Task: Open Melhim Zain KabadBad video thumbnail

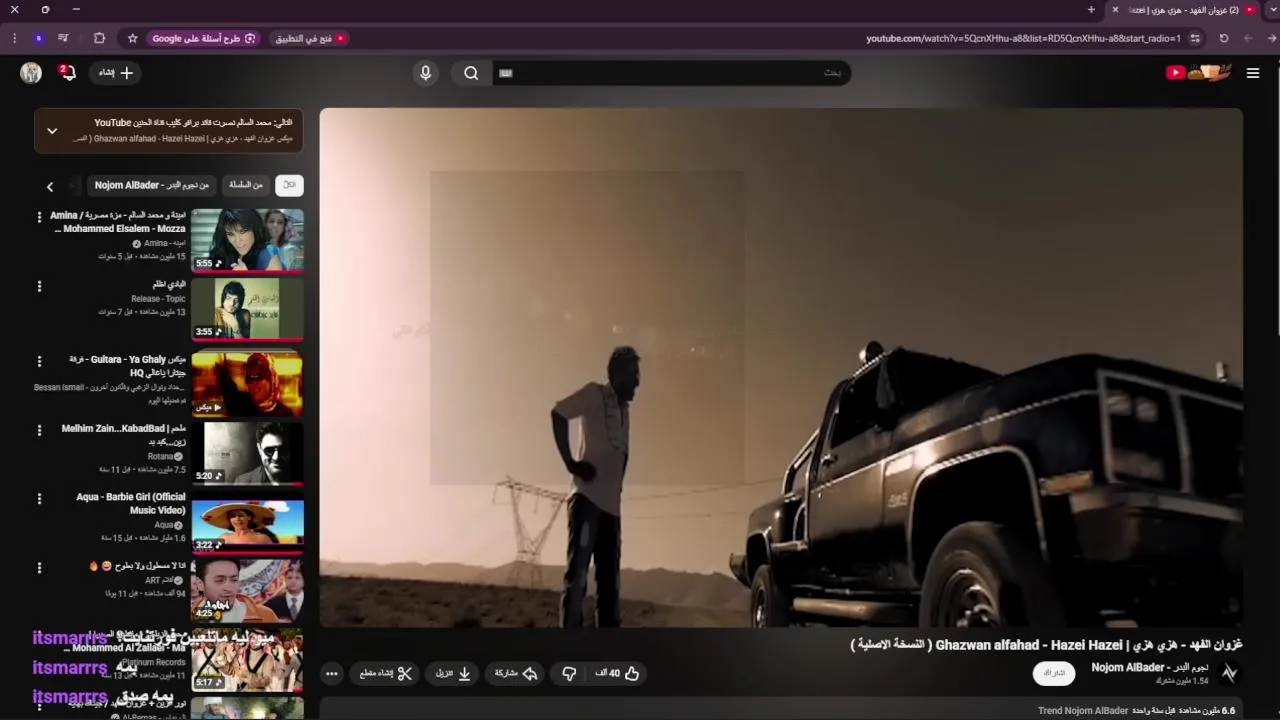Action: (247, 453)
